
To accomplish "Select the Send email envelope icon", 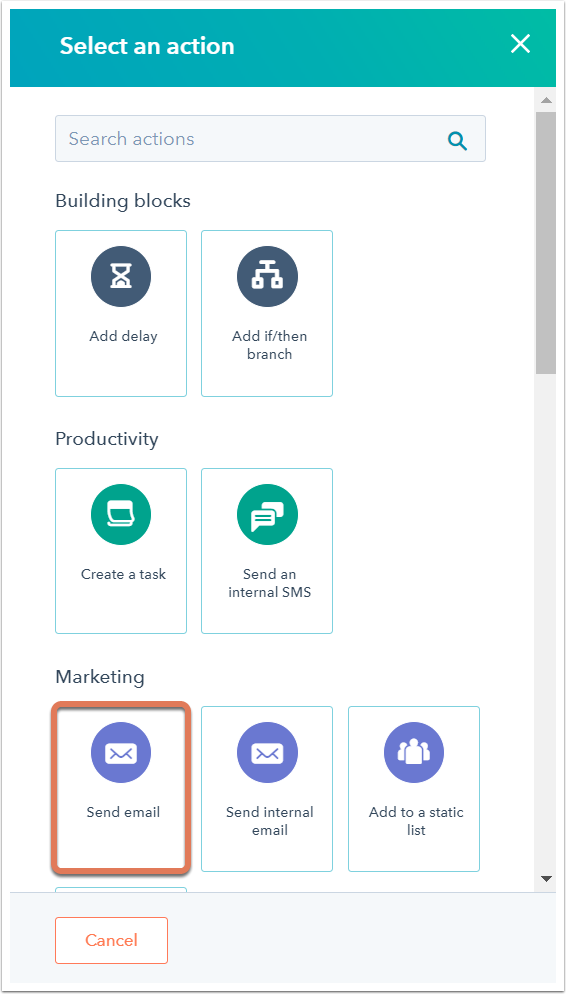I will pyautogui.click(x=121, y=753).
